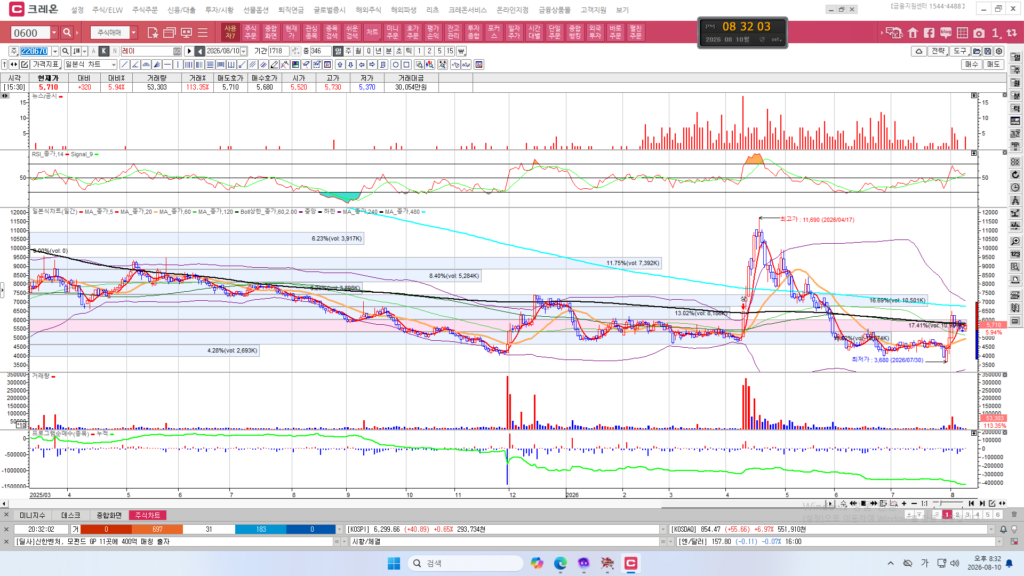Switch to weekly (주) period candle
The height and width of the screenshot is (576, 1024).
point(349,51)
